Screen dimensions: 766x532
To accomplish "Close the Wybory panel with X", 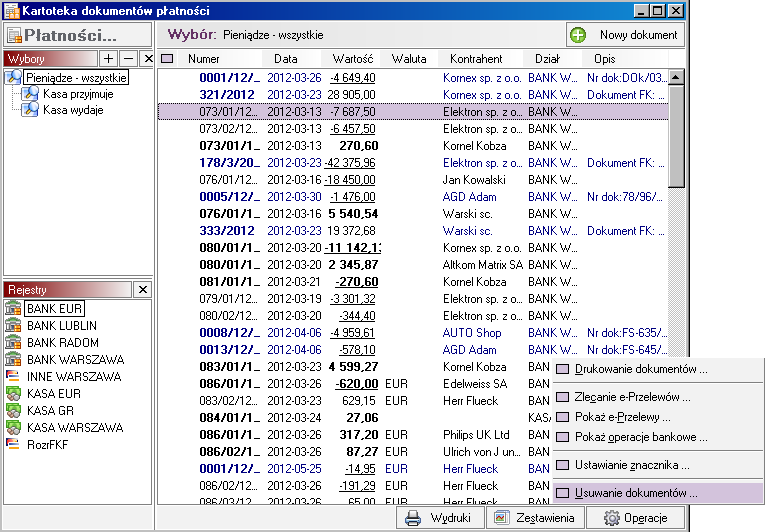I will tap(148, 59).
